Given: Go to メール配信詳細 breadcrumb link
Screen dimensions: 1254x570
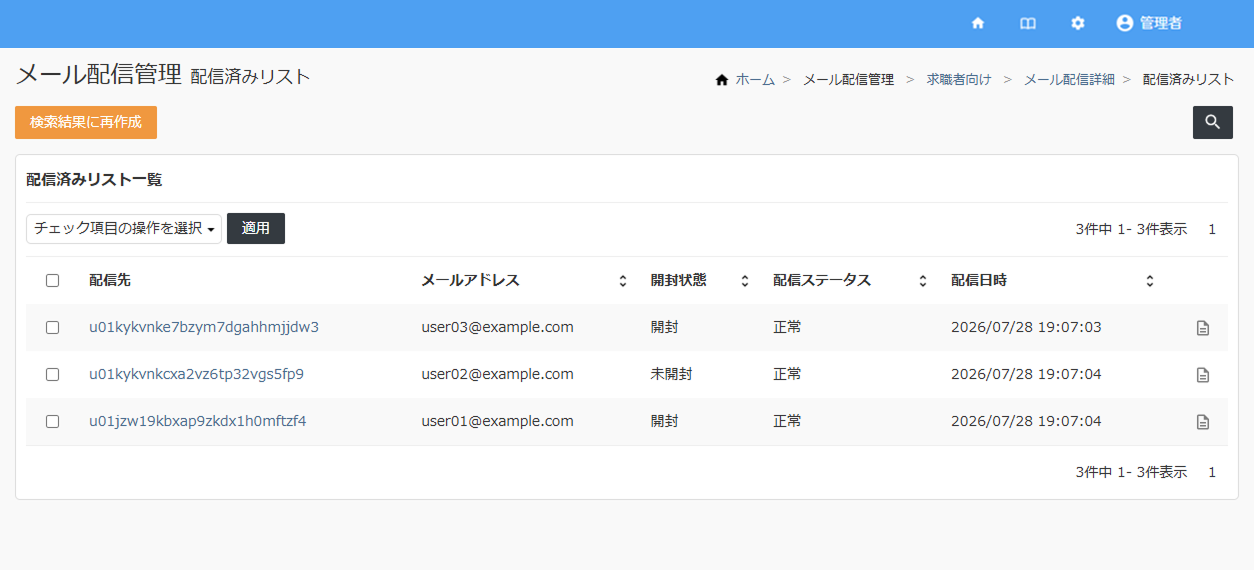Looking at the screenshot, I should click(x=1069, y=79).
